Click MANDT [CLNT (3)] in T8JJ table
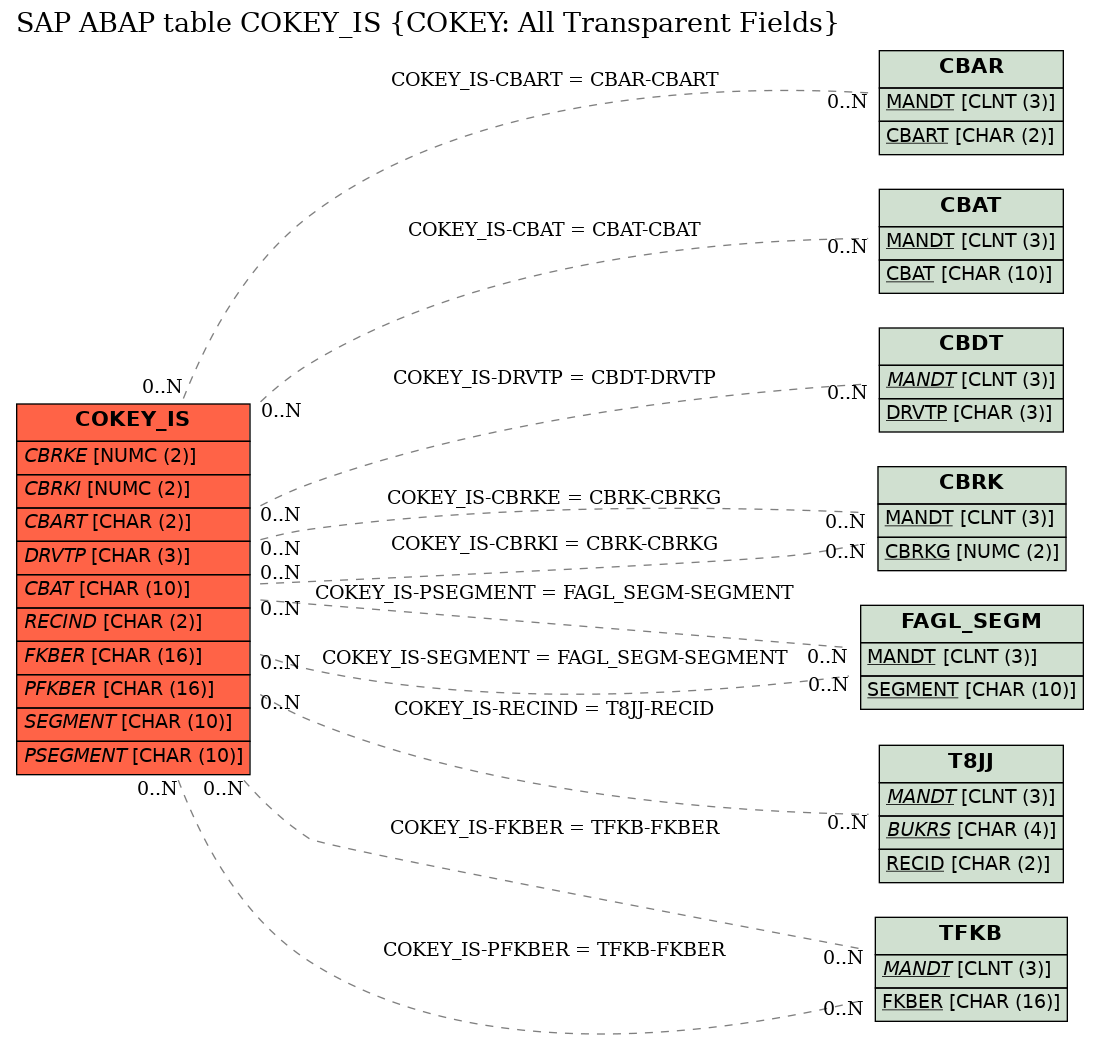 coord(971,799)
